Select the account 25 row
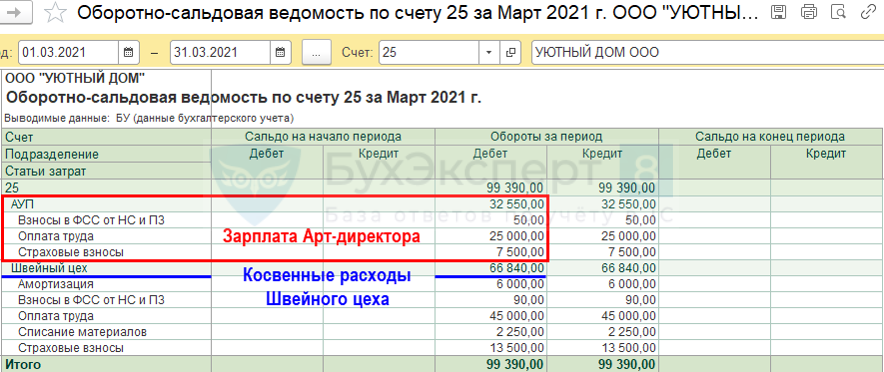The height and width of the screenshot is (372, 884). tap(442, 188)
